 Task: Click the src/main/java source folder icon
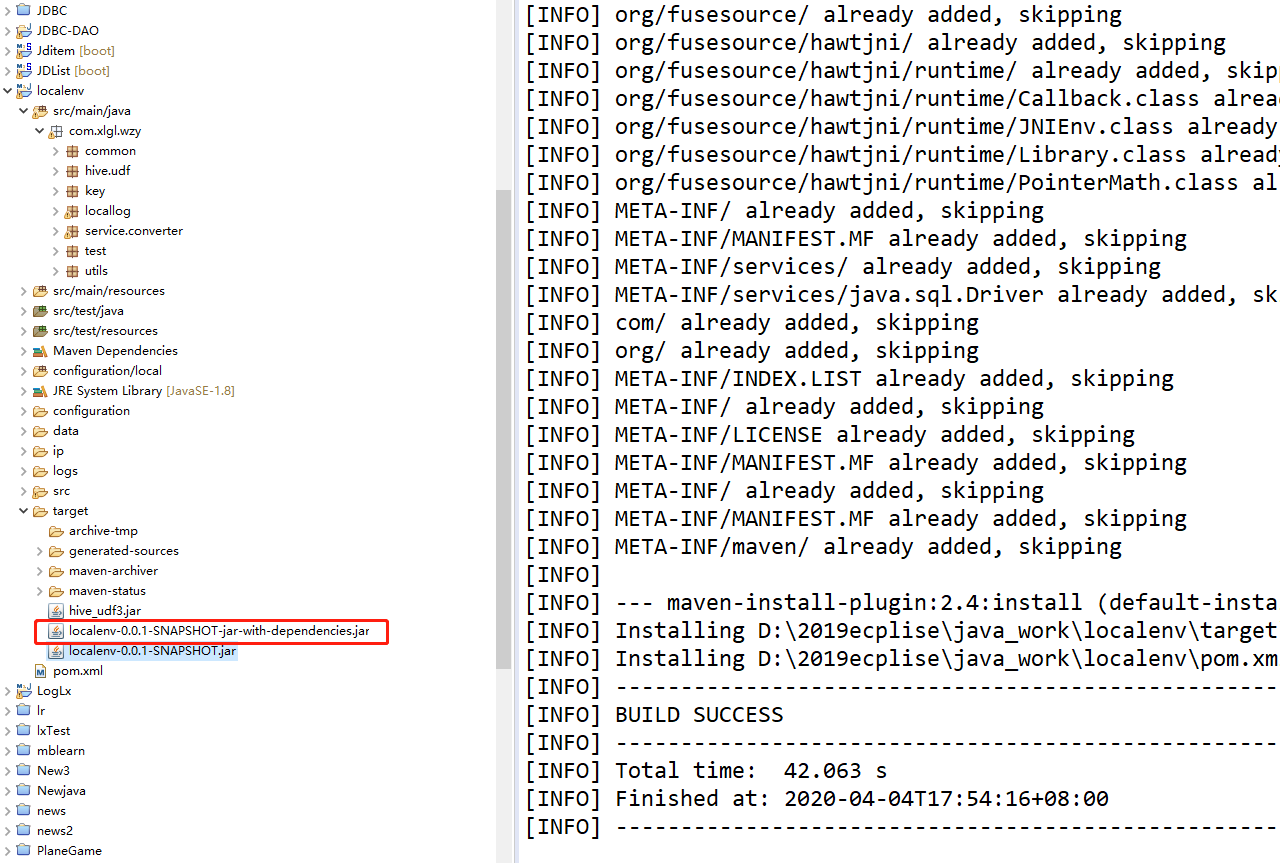40,110
